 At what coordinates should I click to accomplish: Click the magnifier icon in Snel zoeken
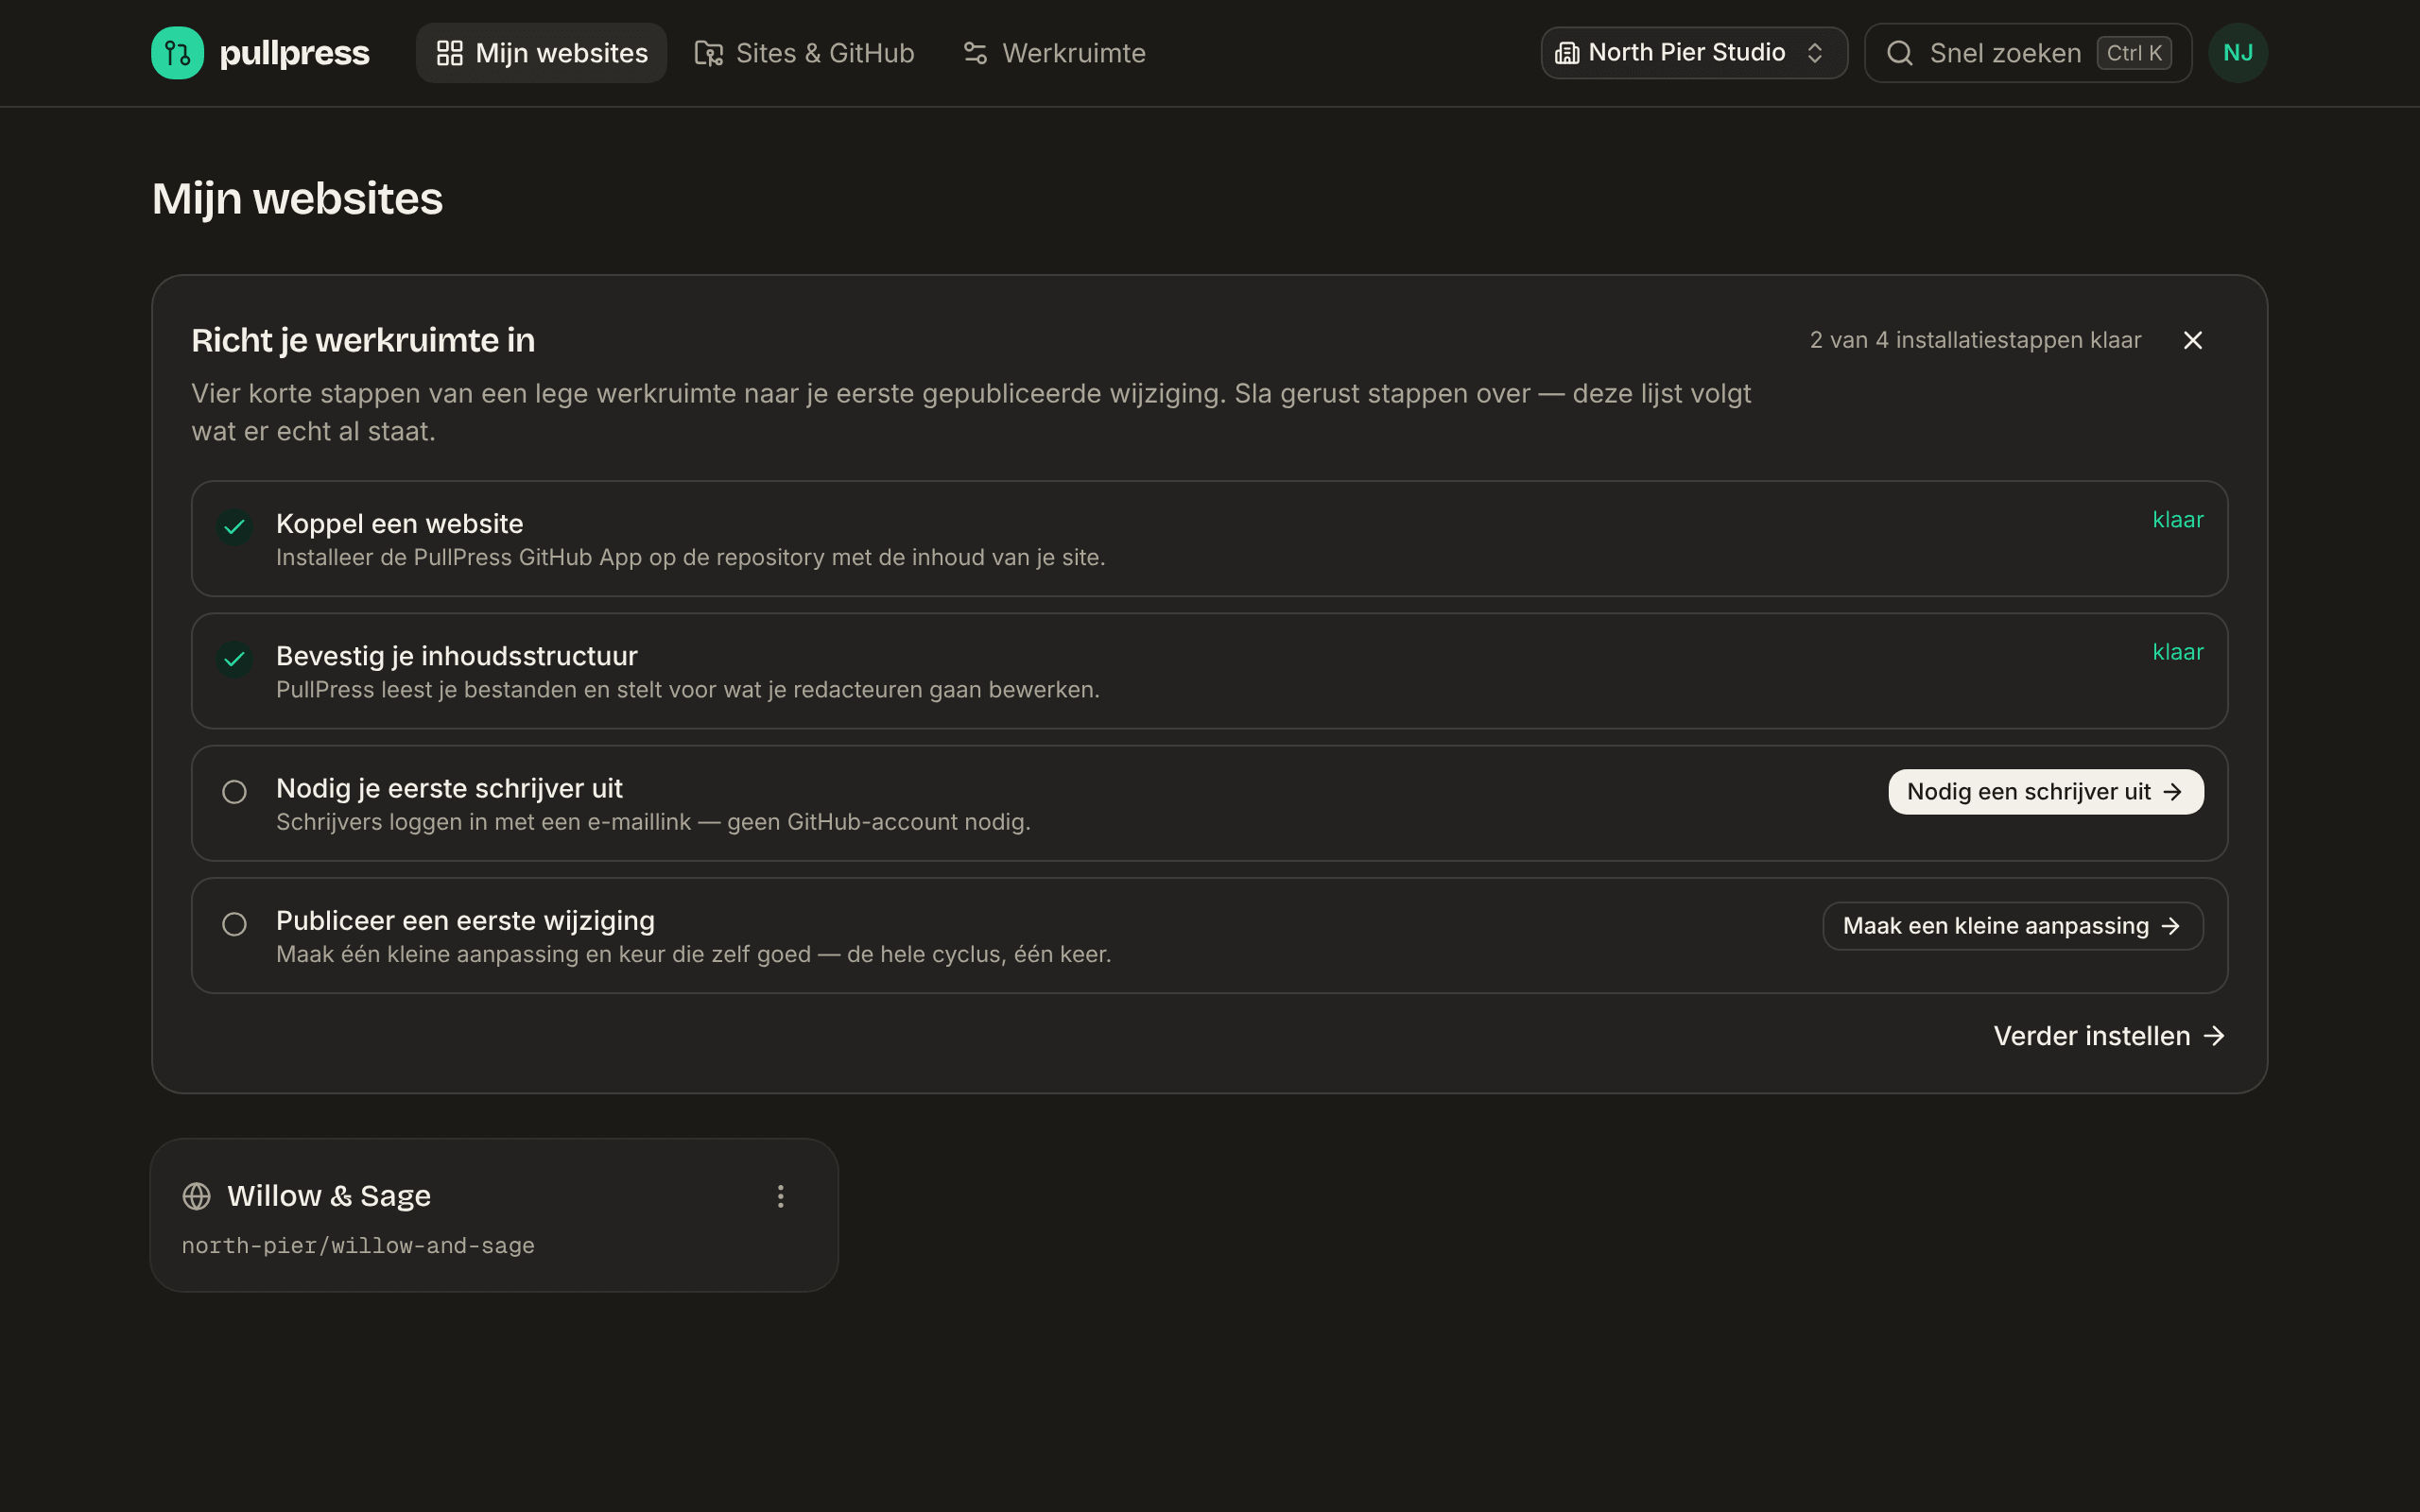pos(1900,53)
